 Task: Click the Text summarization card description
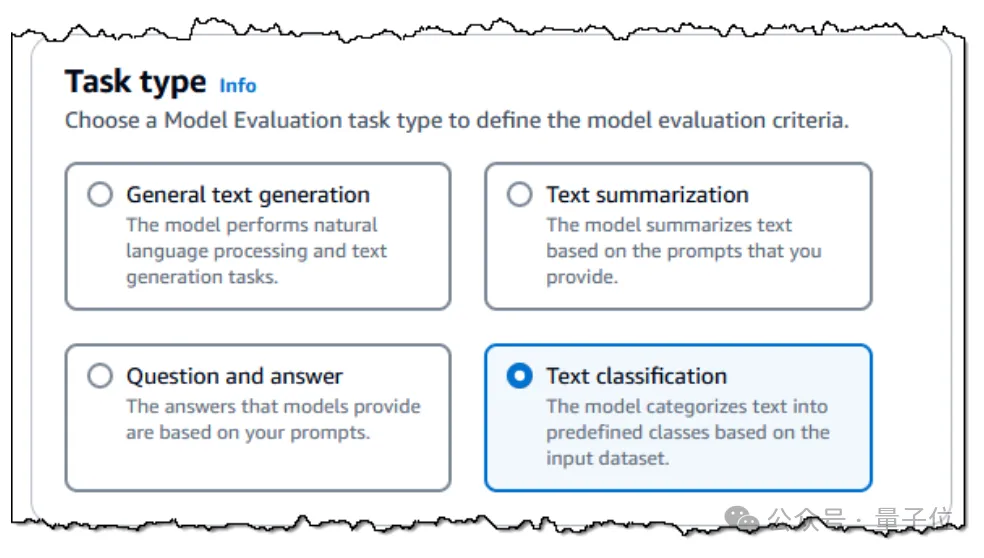coord(683,251)
